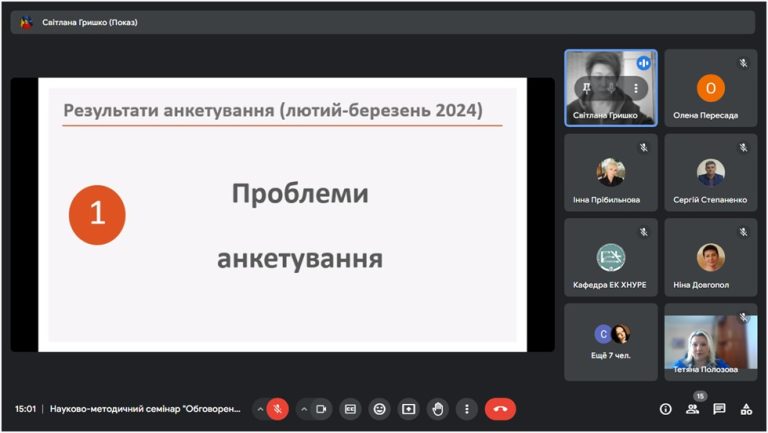The height and width of the screenshot is (433, 768).
Task: Click the speaking indicator on Світлана Гришко's tile
Action: click(x=643, y=63)
